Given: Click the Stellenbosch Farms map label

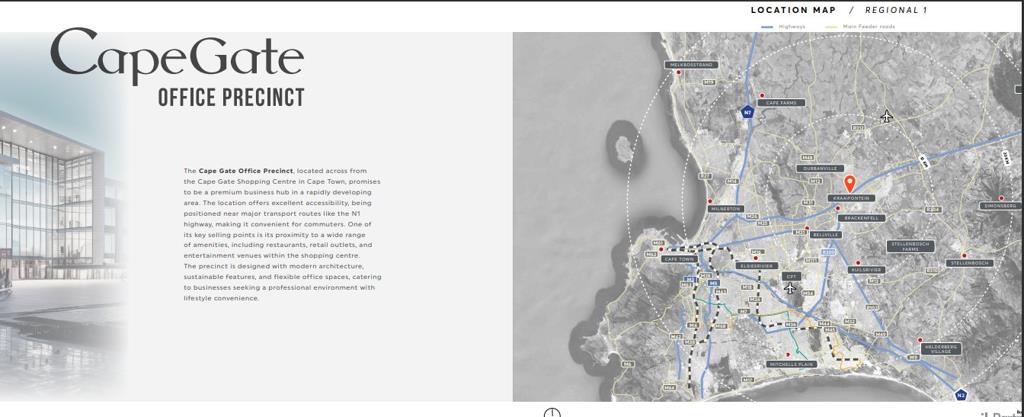Looking at the screenshot, I should click(x=910, y=246).
